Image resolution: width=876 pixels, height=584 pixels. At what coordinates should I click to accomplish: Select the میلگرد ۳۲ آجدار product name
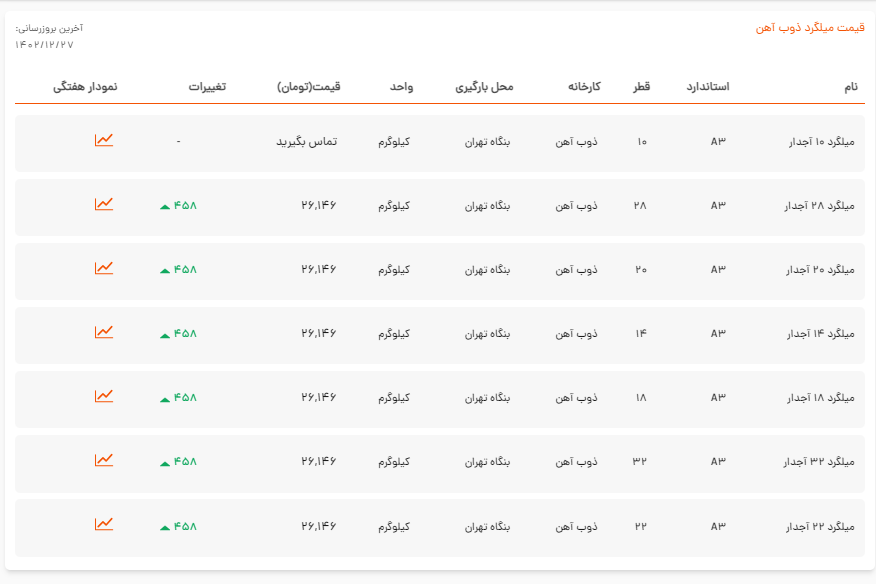tap(823, 462)
